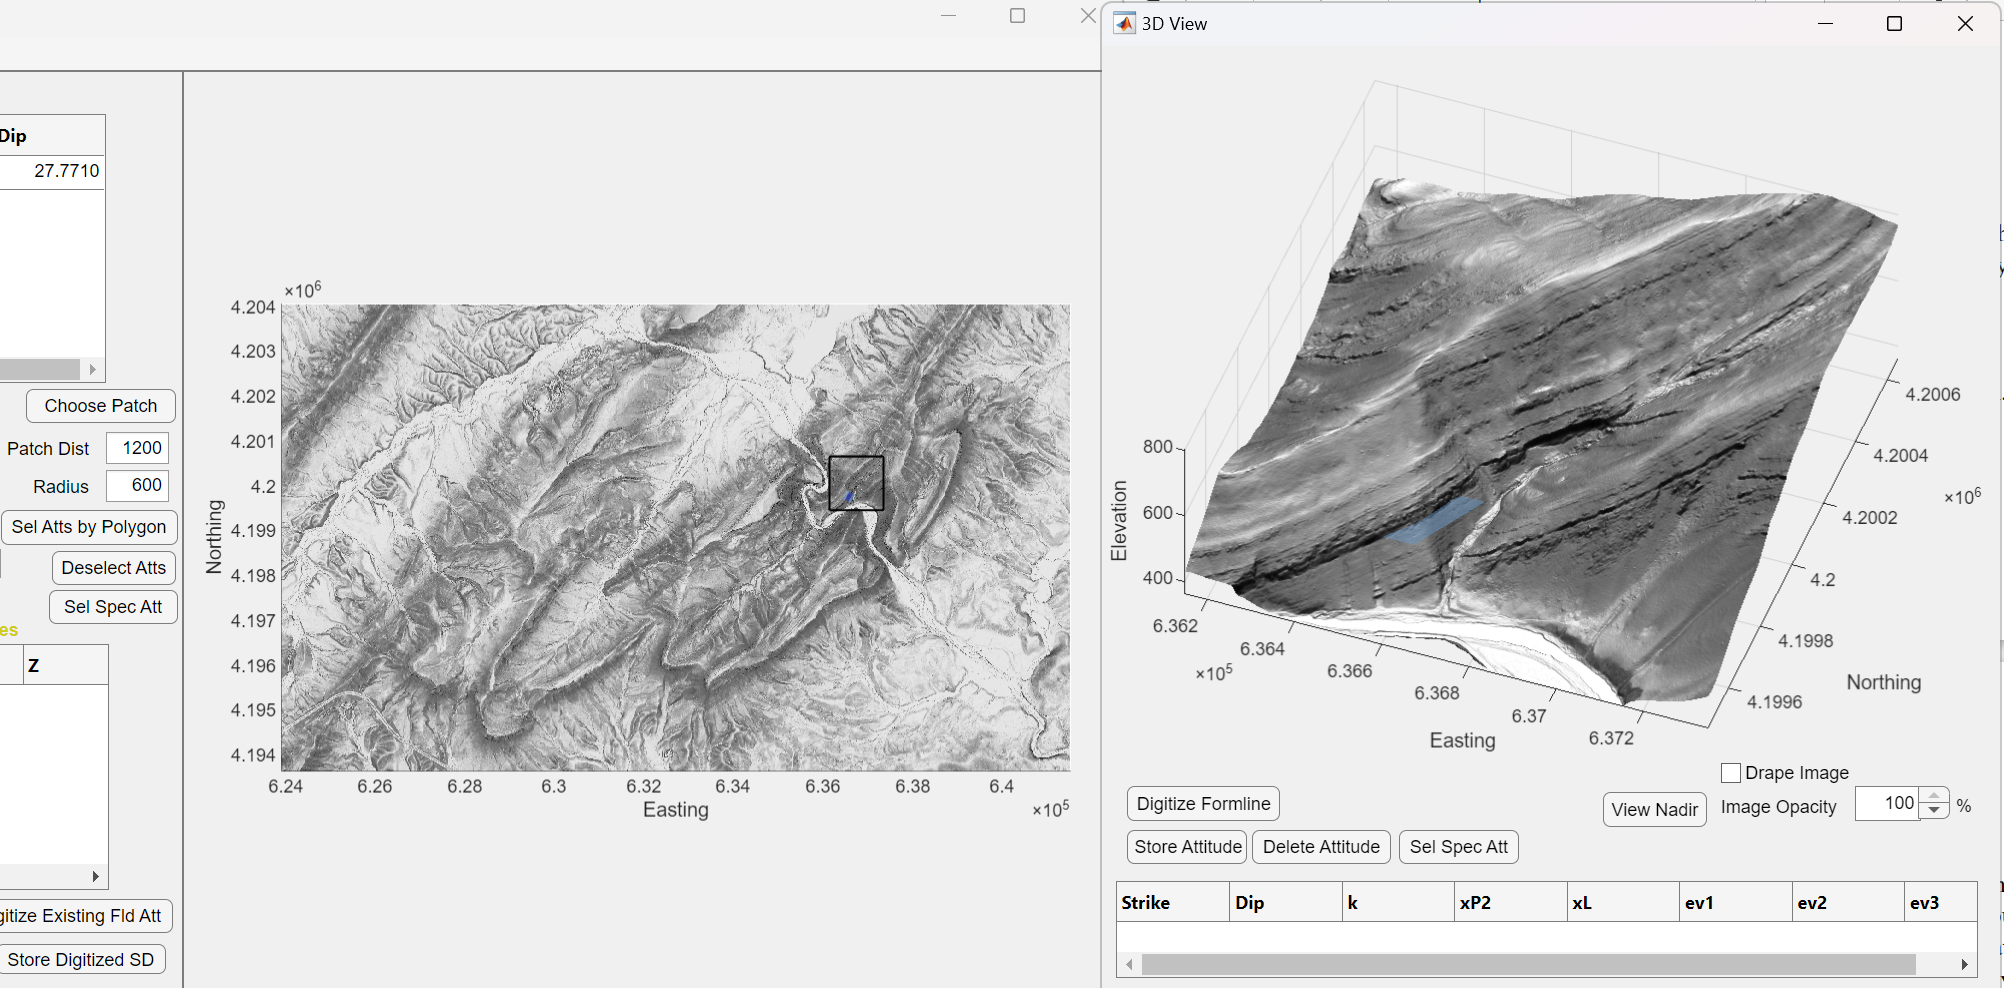Image resolution: width=2004 pixels, height=988 pixels.
Task: Enable the Drape Image checkbox
Action: (x=1731, y=773)
